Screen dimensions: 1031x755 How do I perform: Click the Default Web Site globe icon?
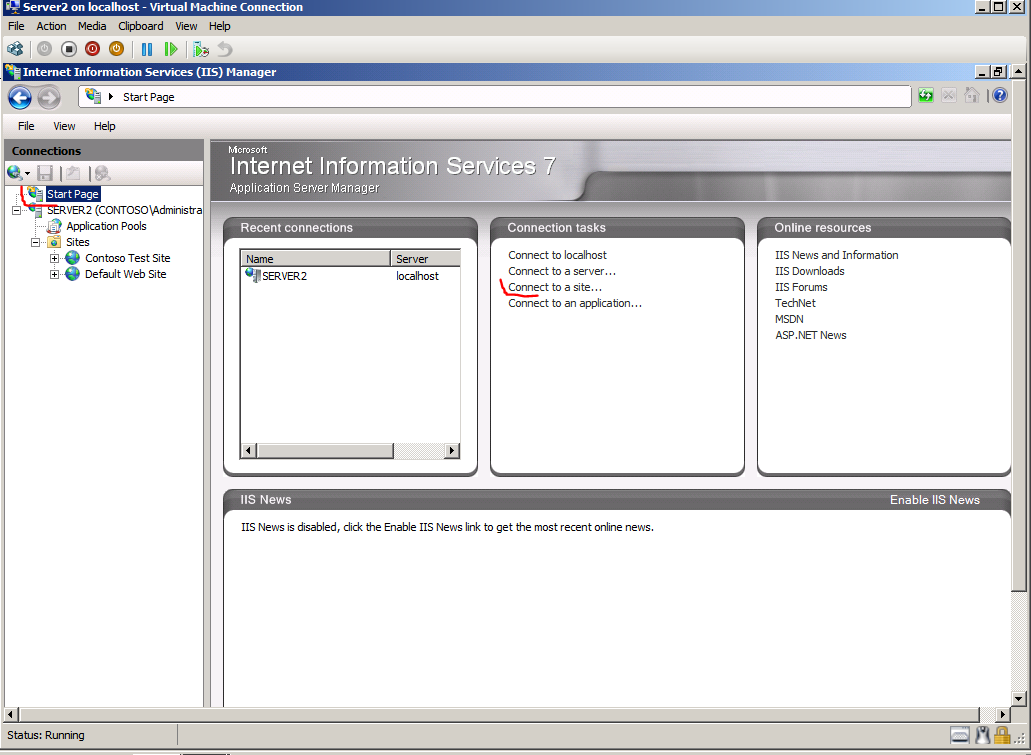(73, 274)
